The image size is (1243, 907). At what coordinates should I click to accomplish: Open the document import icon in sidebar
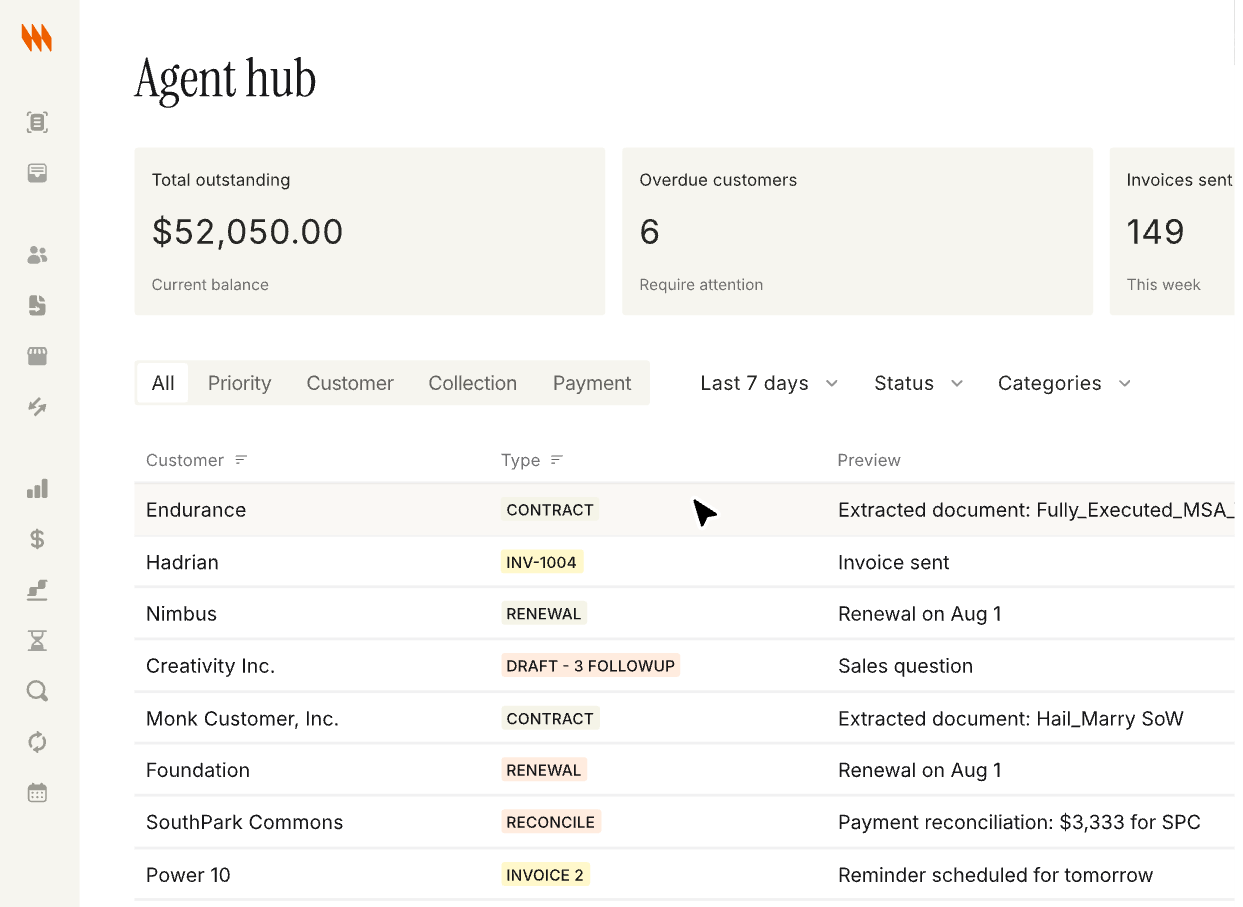pyautogui.click(x=37, y=305)
